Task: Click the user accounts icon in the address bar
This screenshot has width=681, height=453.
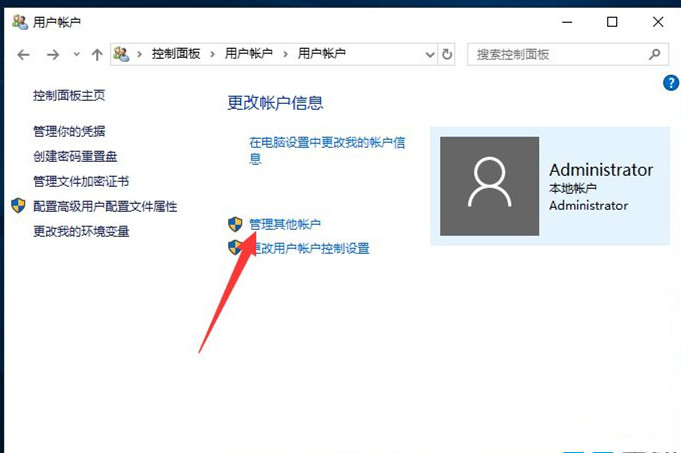Action: coord(123,55)
